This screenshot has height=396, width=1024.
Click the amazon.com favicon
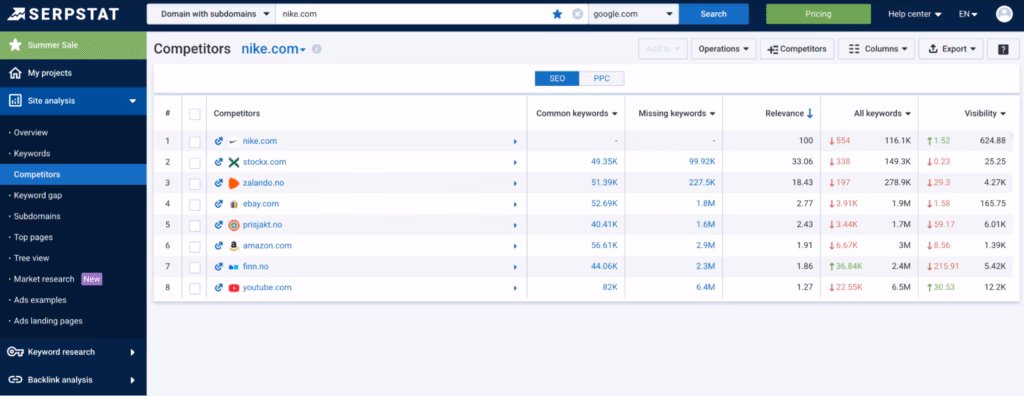(x=234, y=246)
